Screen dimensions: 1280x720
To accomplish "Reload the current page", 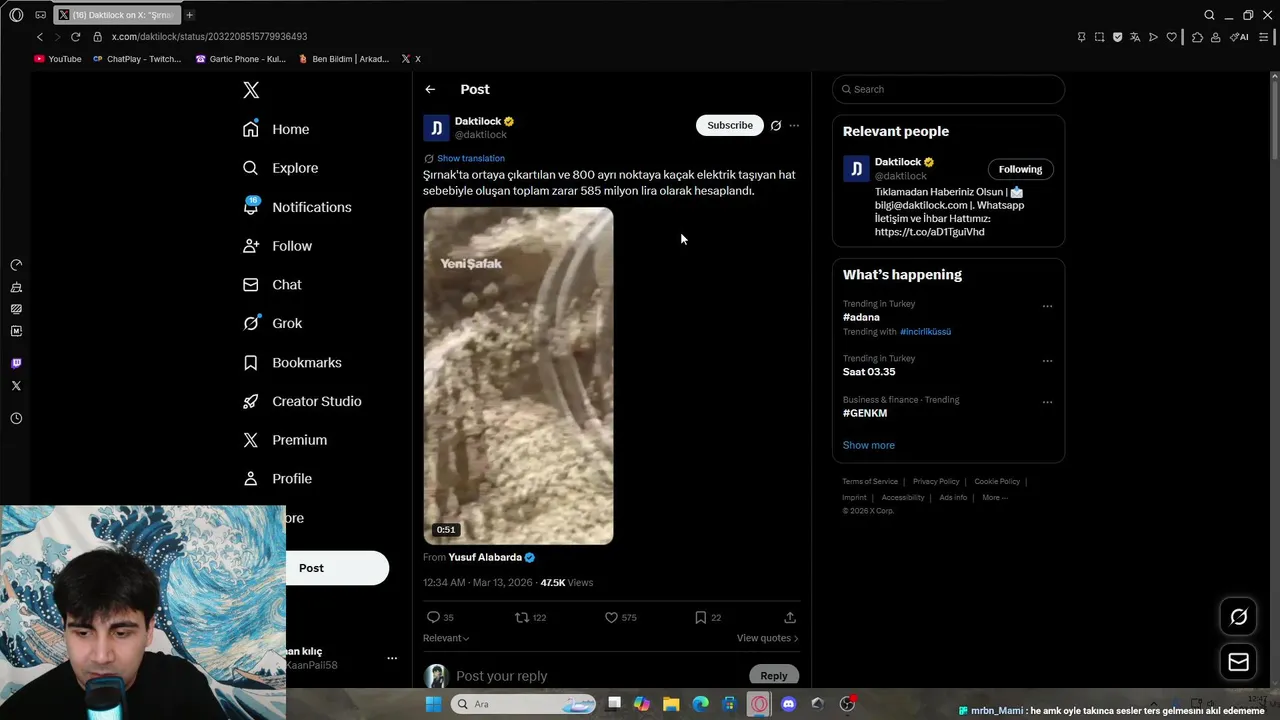I will [x=75, y=37].
